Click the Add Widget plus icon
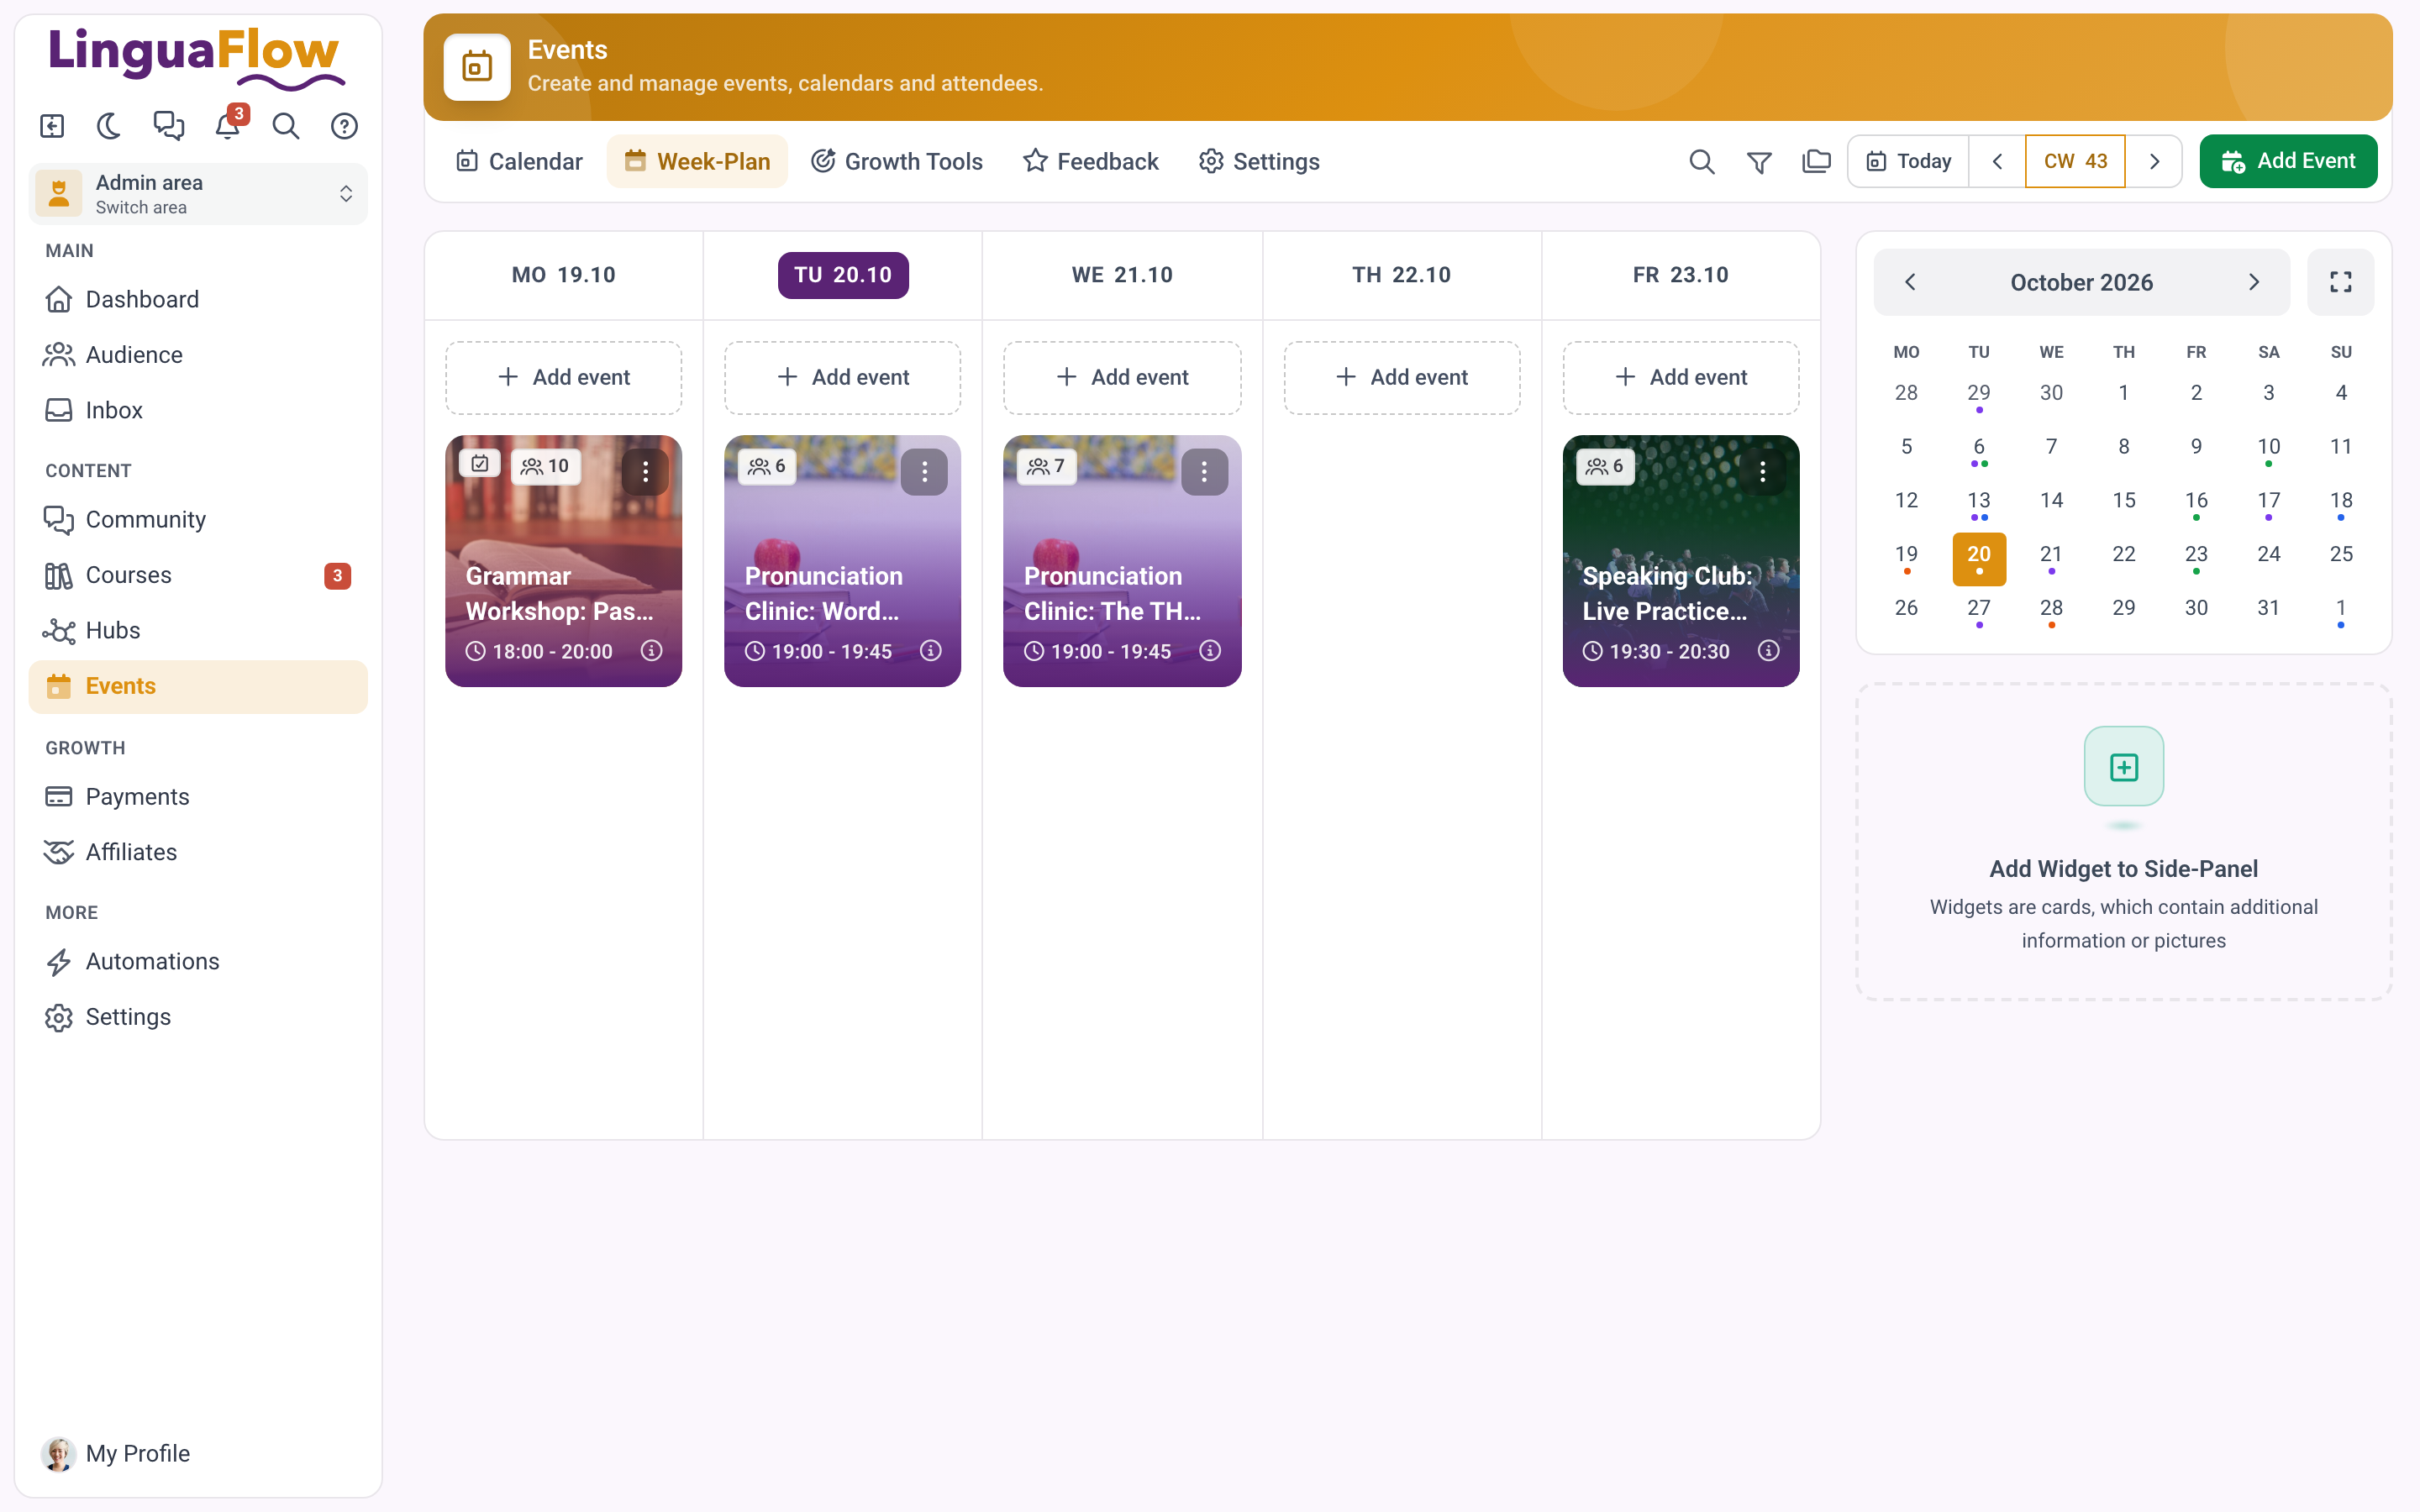 (2124, 767)
